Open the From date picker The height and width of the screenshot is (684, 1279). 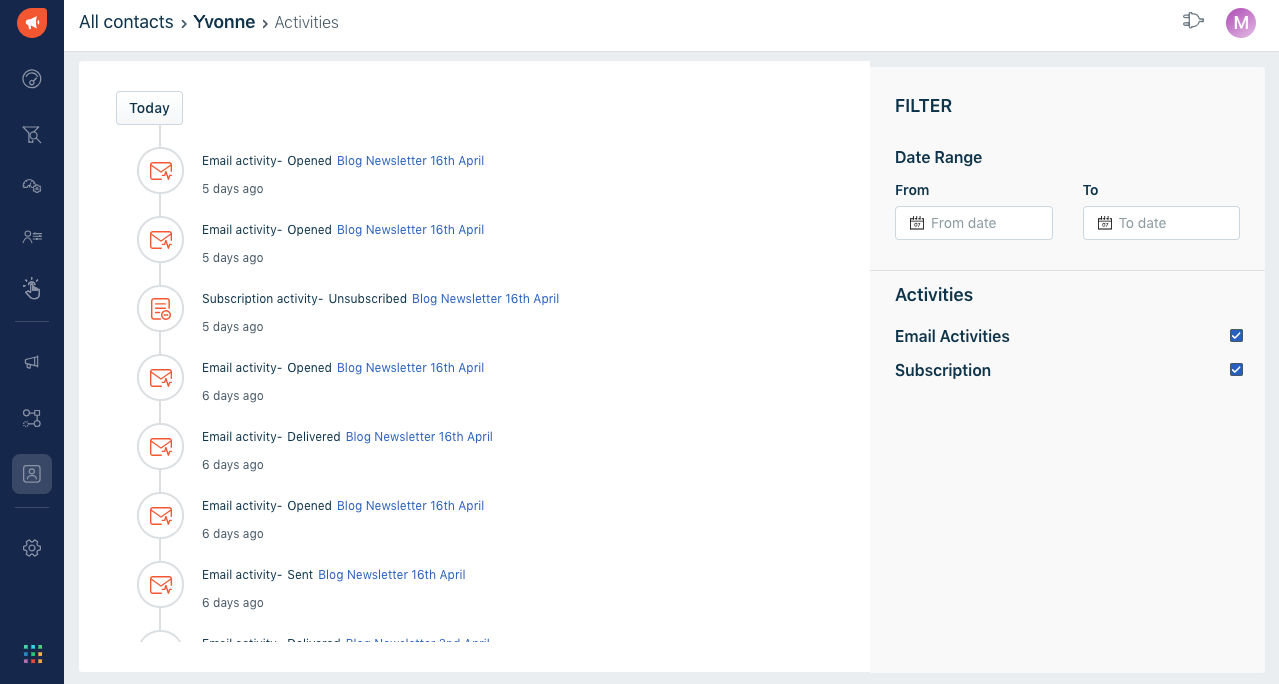[x=973, y=222]
